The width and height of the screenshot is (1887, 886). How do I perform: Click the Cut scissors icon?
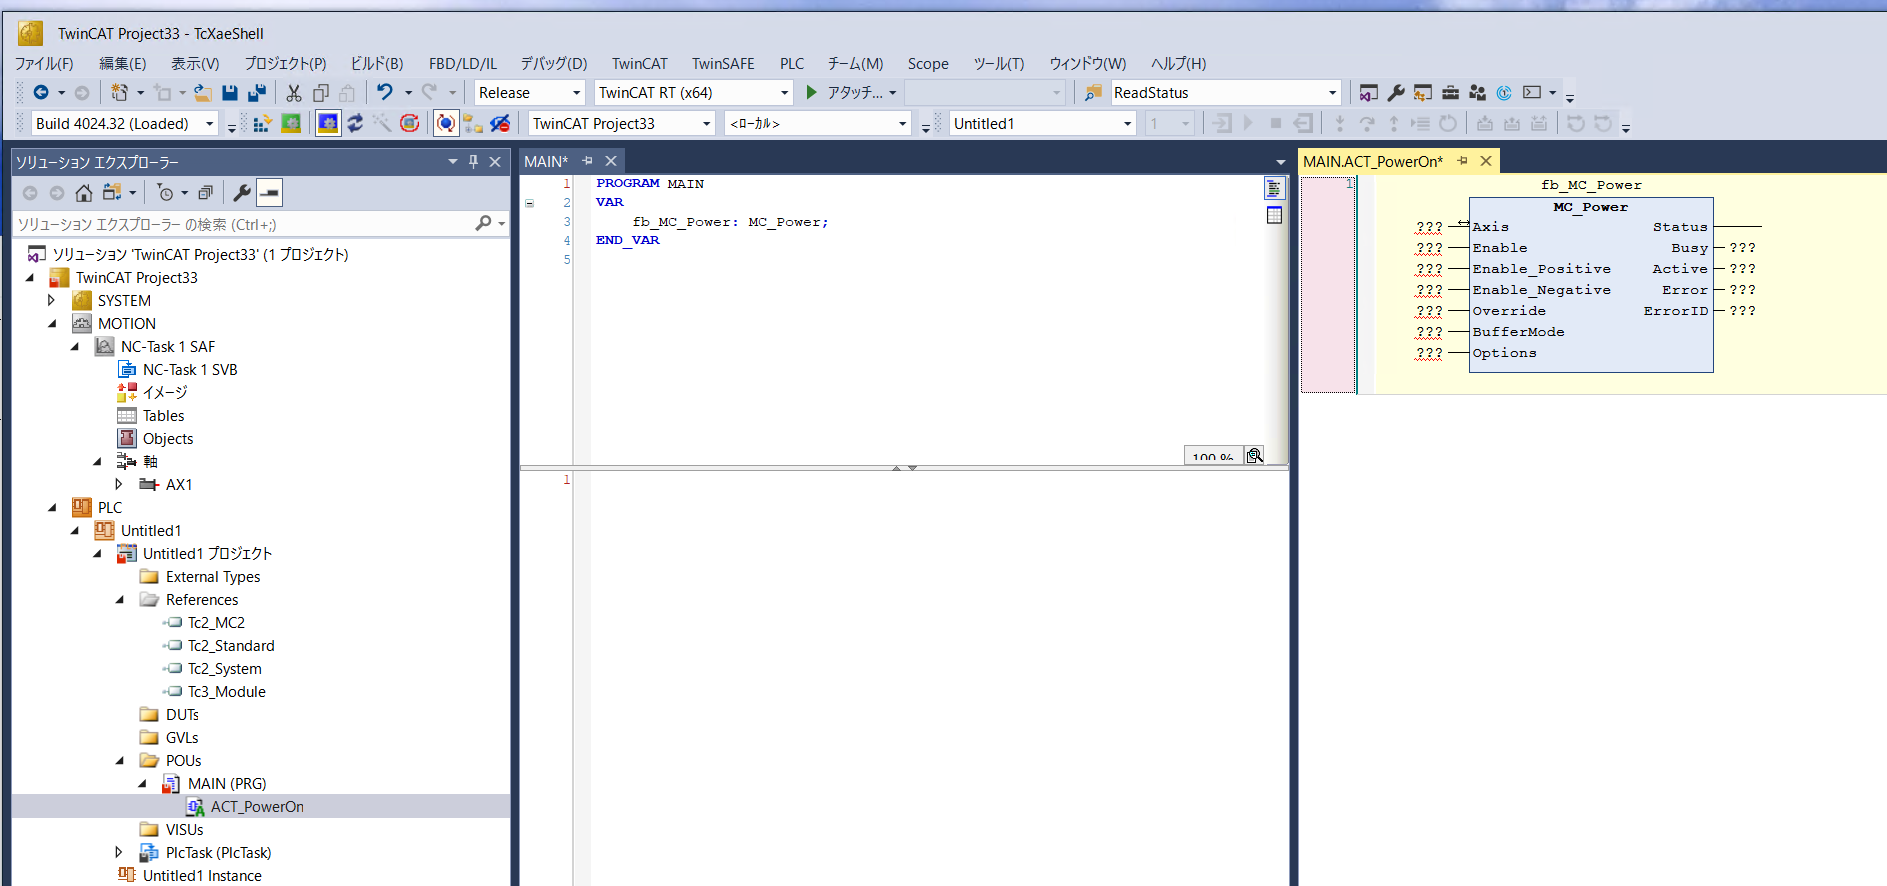(294, 93)
